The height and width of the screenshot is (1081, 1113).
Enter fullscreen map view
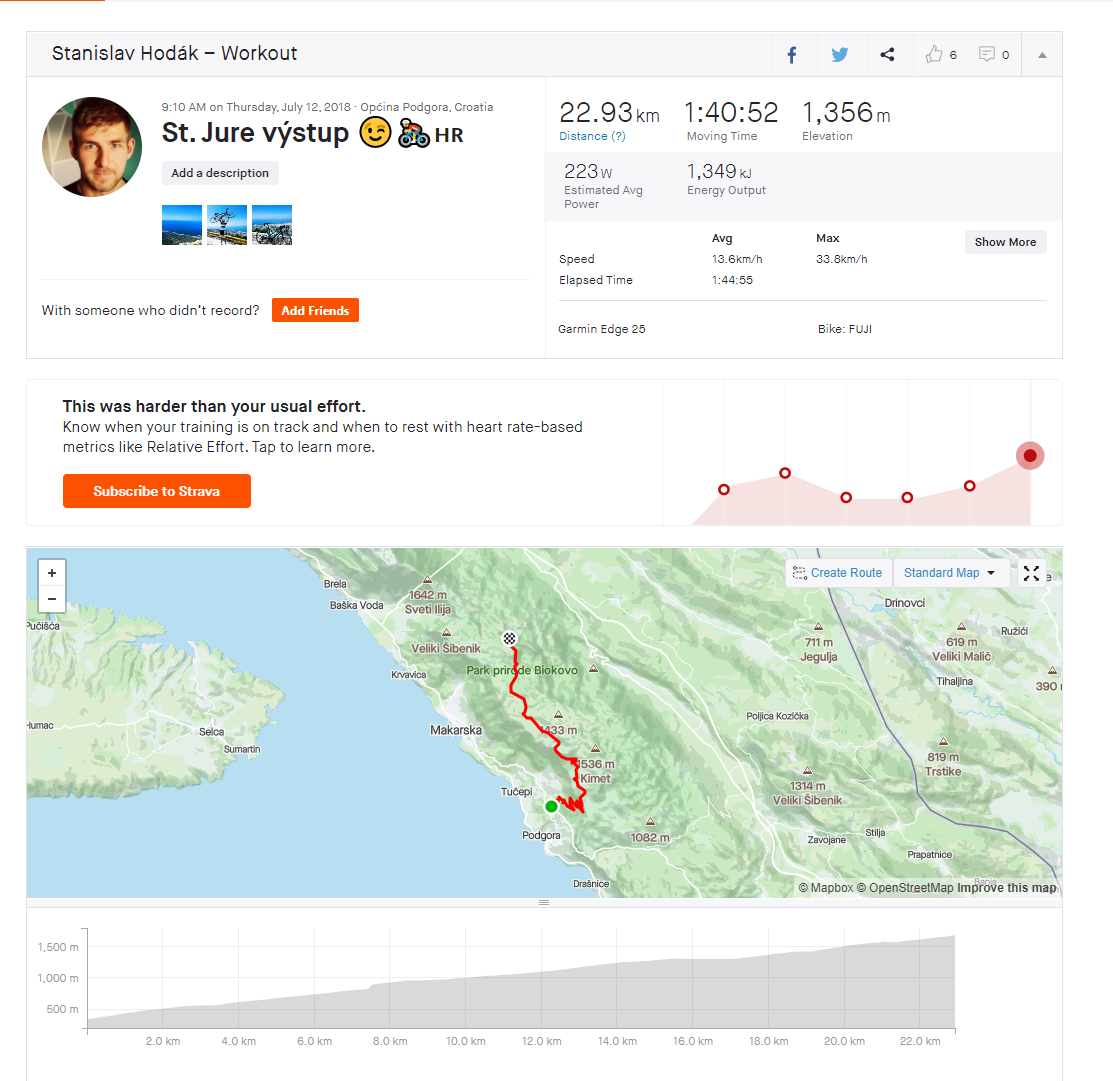click(x=1031, y=573)
